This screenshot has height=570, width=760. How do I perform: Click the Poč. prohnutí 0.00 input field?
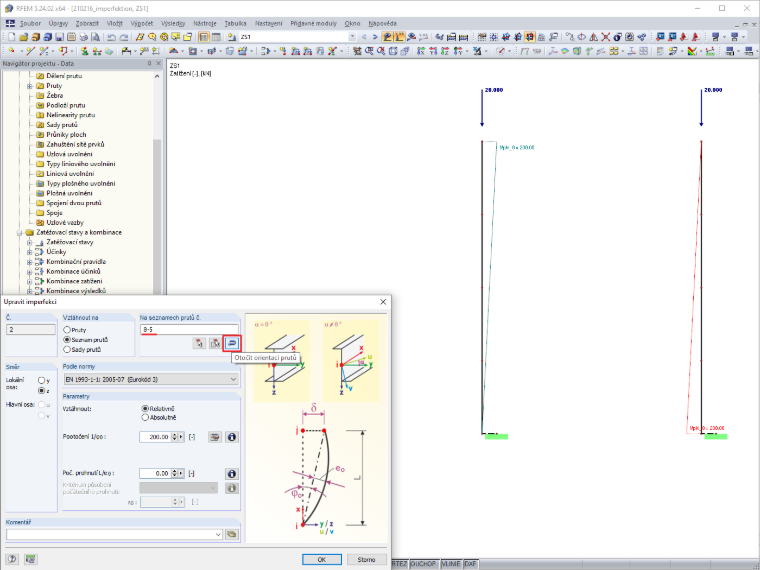[x=155, y=474]
